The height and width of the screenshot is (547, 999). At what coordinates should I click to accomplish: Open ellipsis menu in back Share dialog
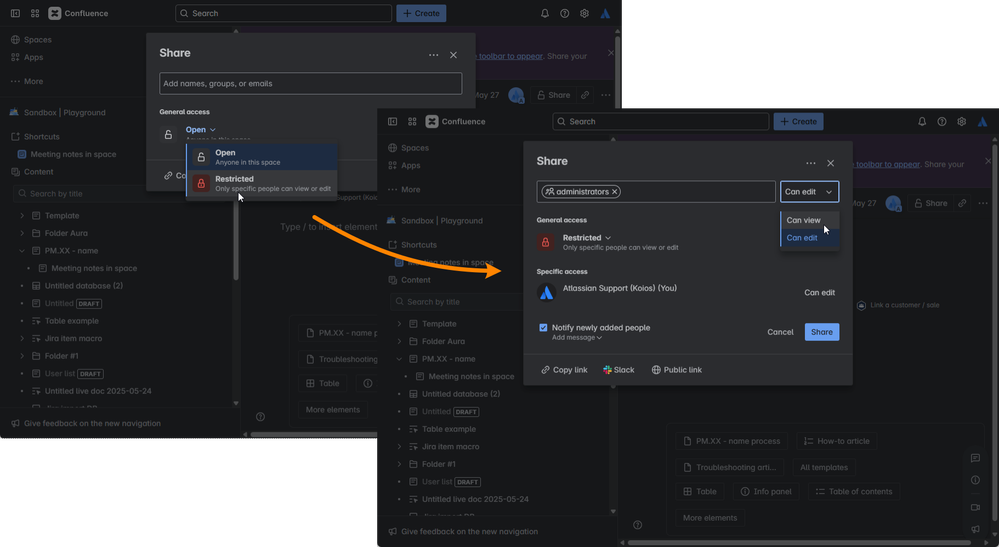pos(433,55)
